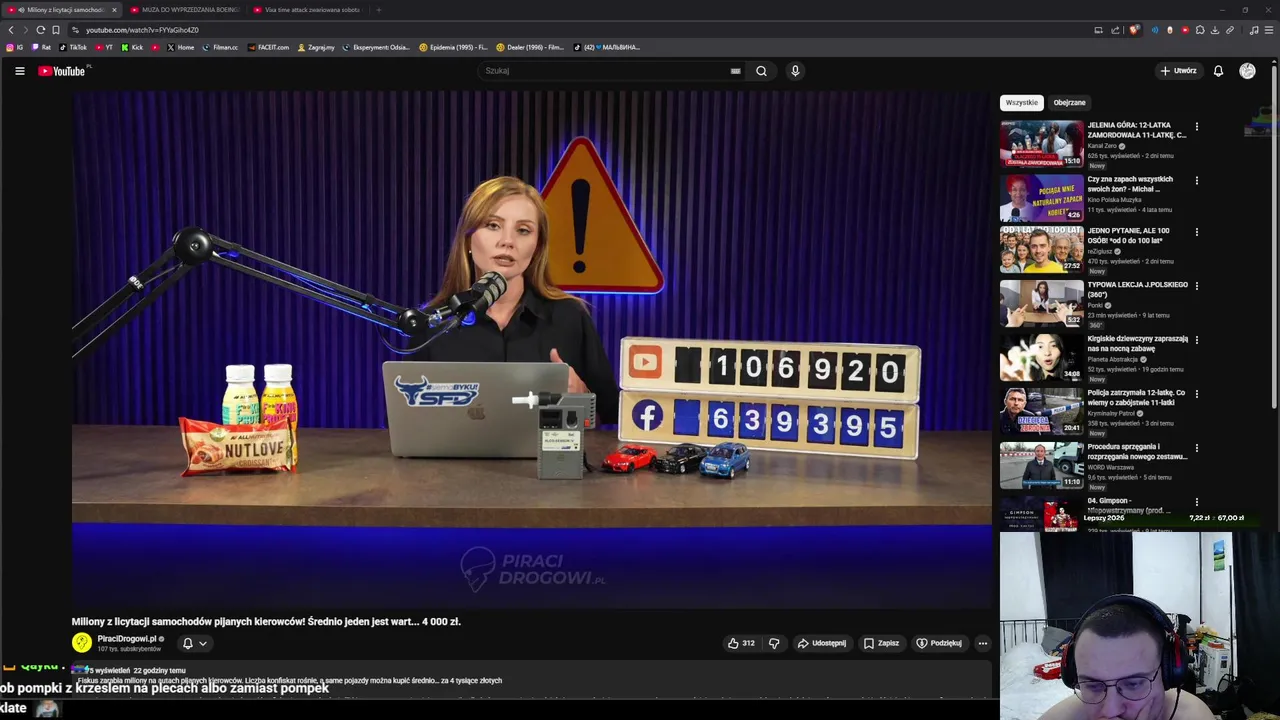
Task: Open the account avatar menu
Action: tap(1247, 71)
